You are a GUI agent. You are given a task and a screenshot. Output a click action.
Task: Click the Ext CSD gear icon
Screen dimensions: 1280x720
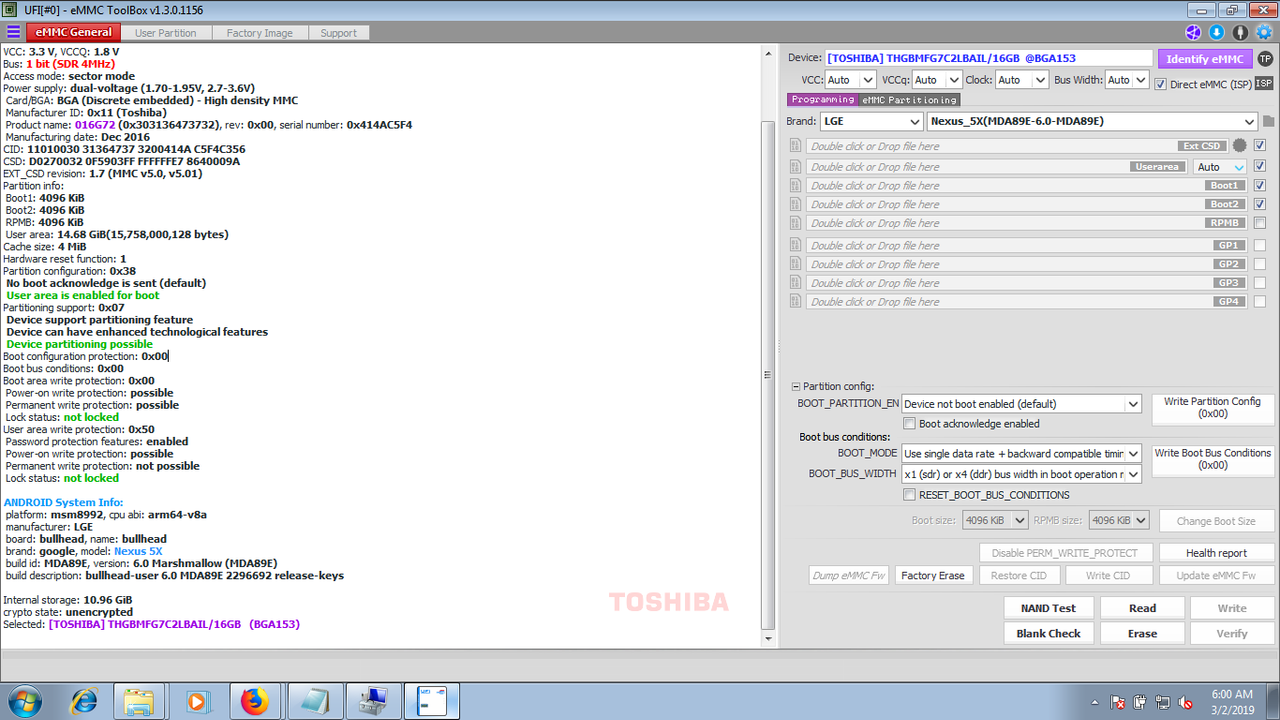[x=1240, y=146]
